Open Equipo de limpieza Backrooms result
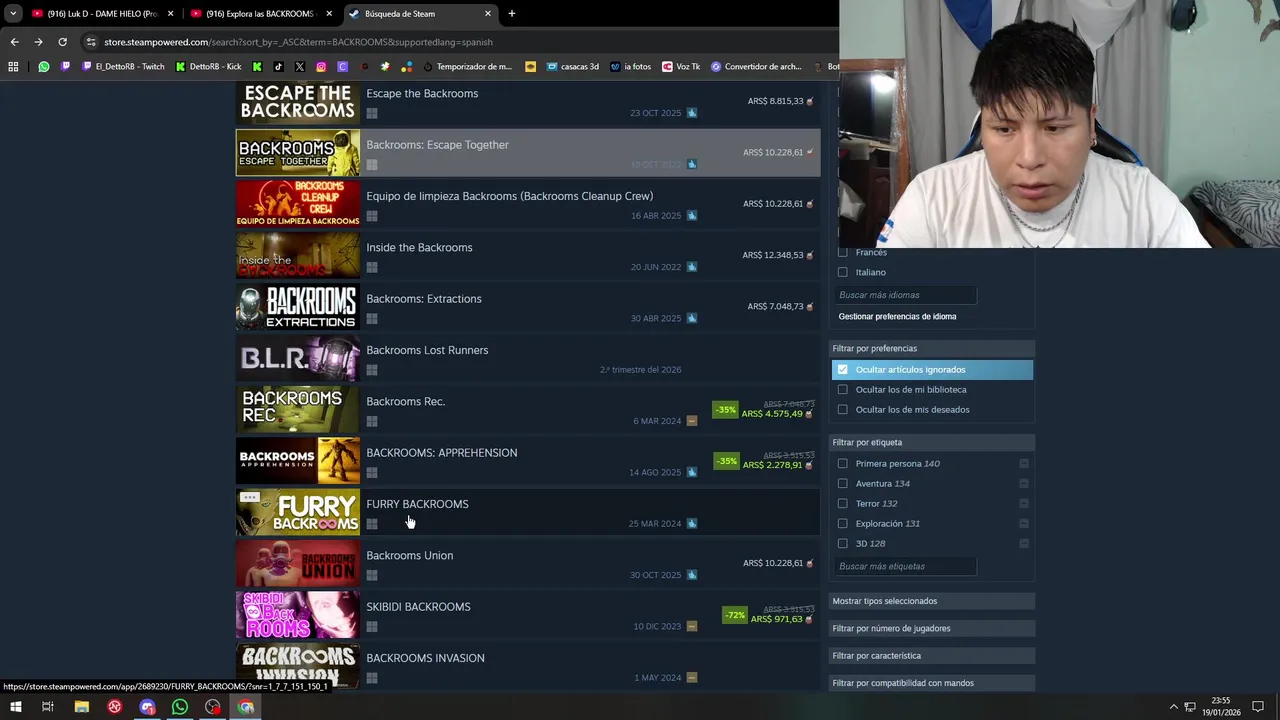1280x720 pixels. point(528,204)
